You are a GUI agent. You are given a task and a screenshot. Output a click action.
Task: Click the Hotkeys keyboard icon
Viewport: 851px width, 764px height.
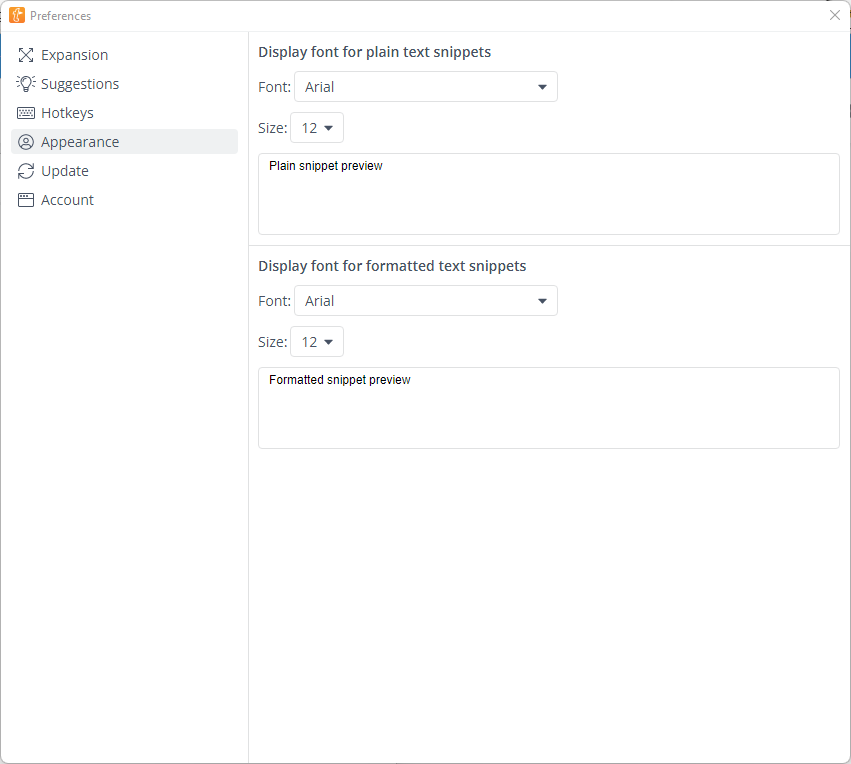point(26,113)
